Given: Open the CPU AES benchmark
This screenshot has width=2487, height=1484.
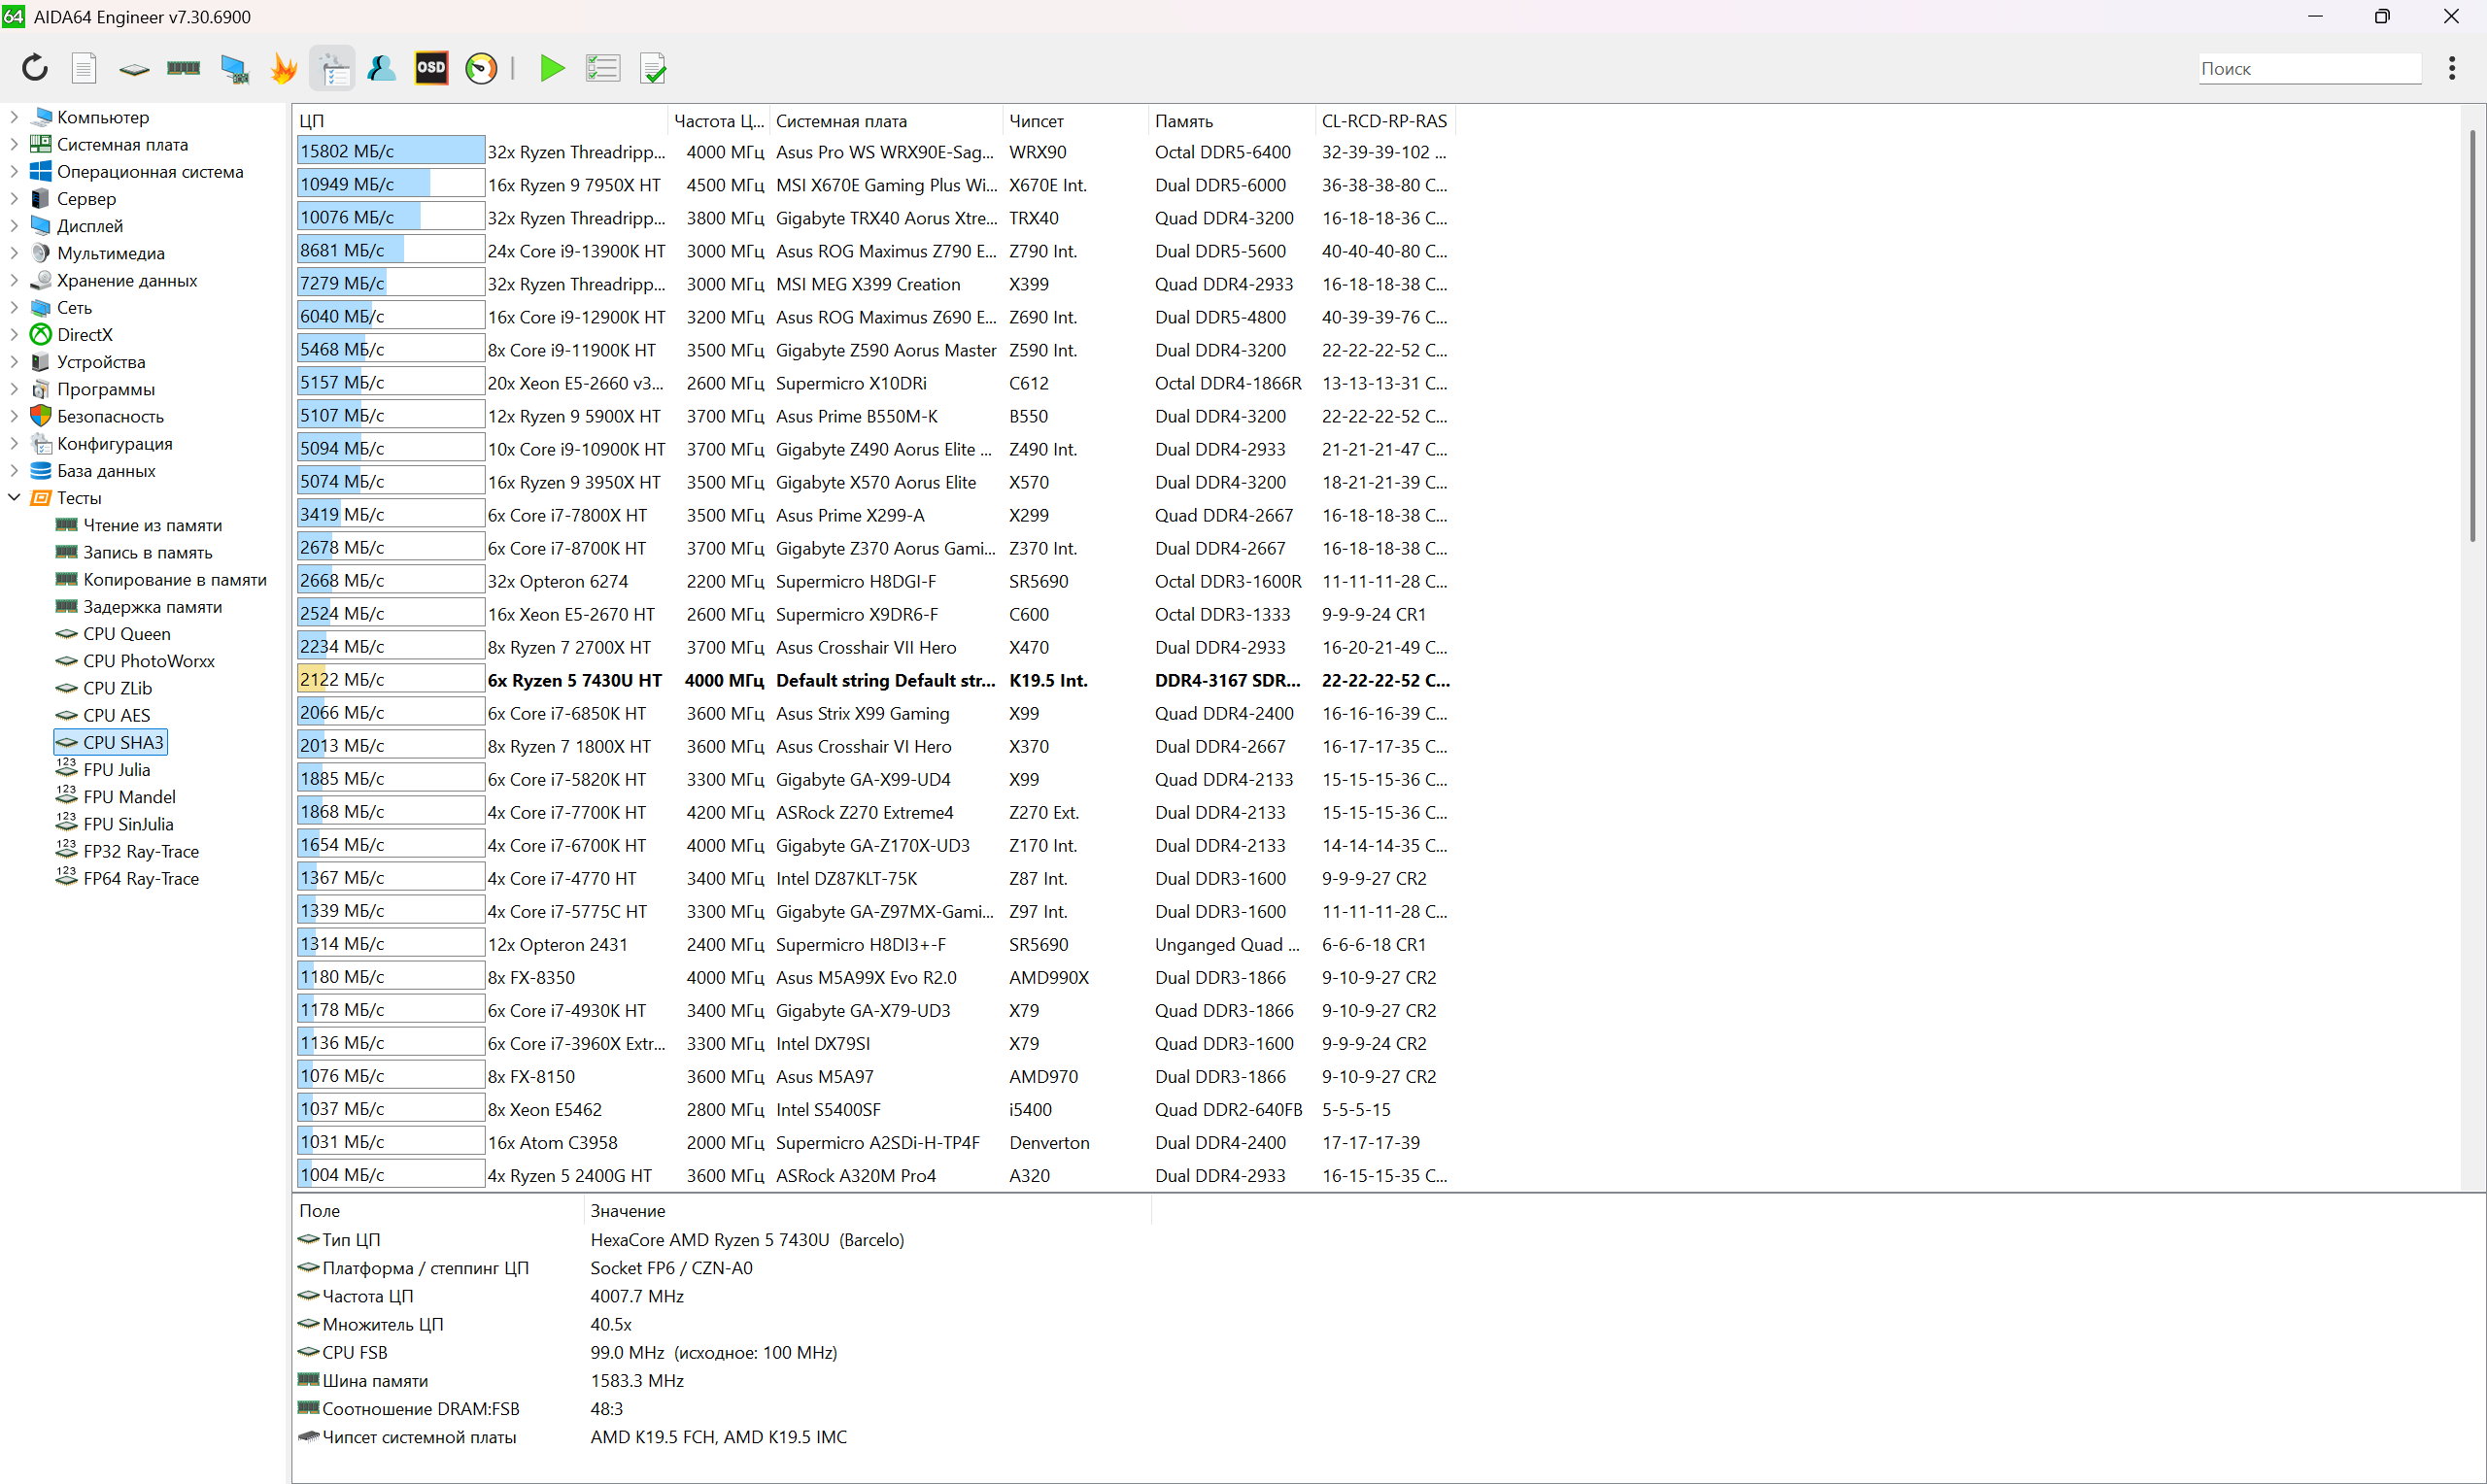Looking at the screenshot, I should pos(116,715).
